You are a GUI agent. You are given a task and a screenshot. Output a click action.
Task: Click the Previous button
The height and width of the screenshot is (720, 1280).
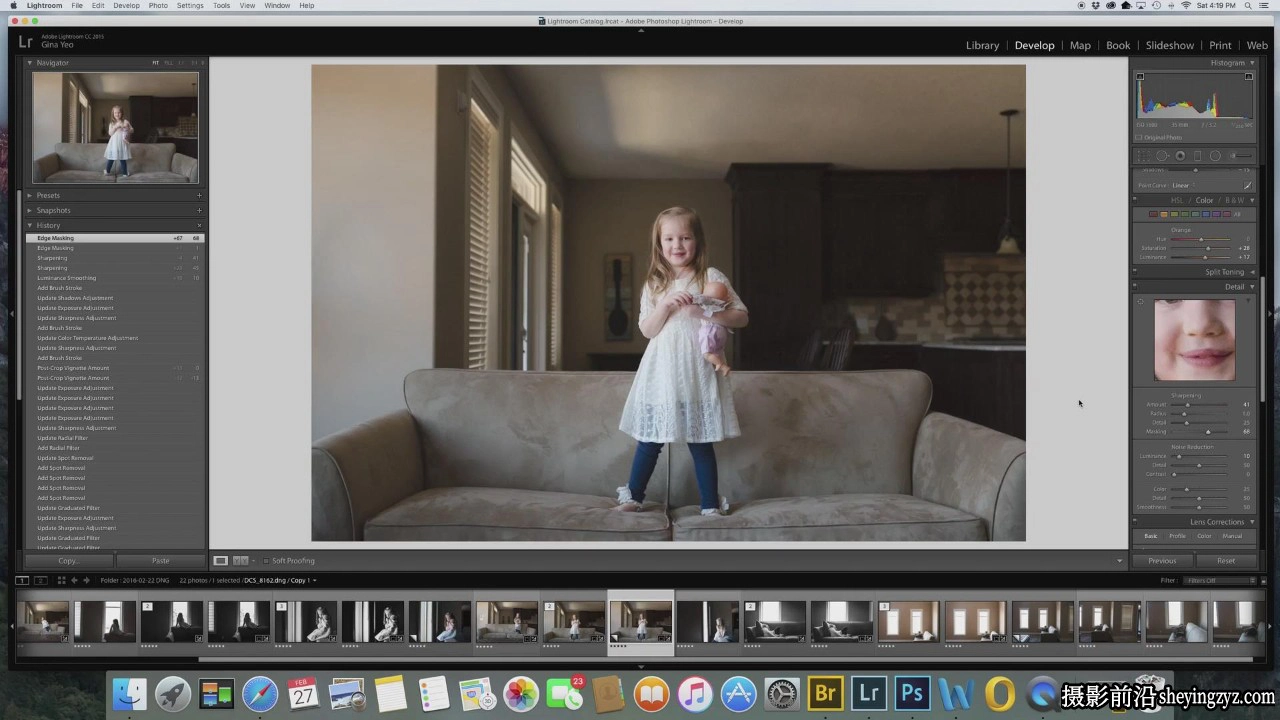tap(1162, 561)
